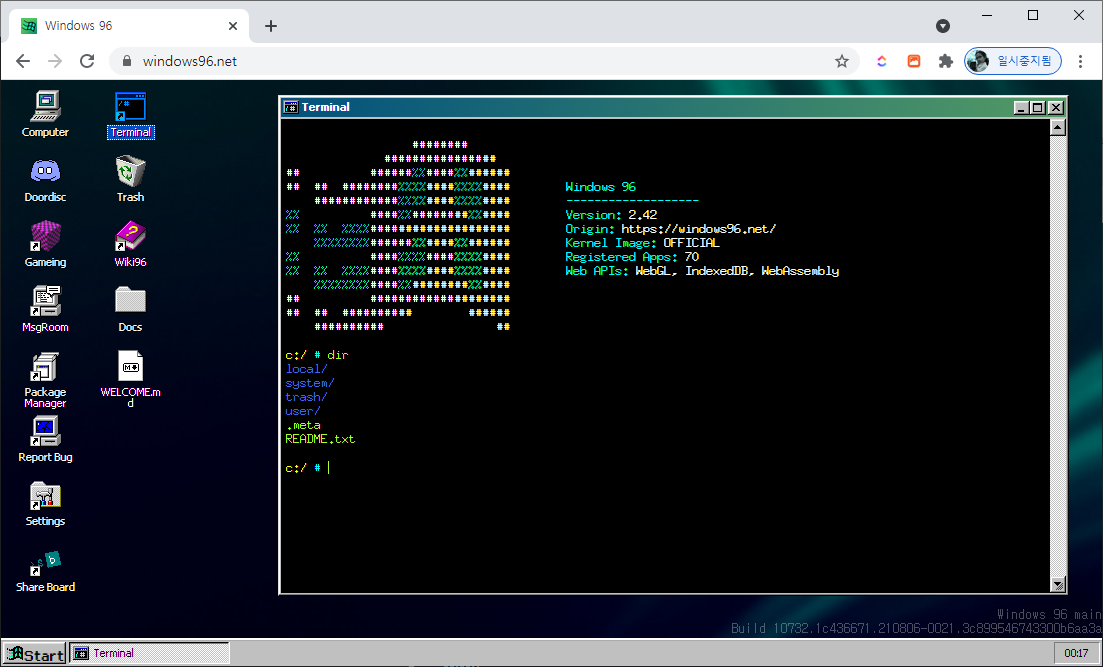
Task: Click the orange extension icon in toolbar
Action: pos(914,61)
